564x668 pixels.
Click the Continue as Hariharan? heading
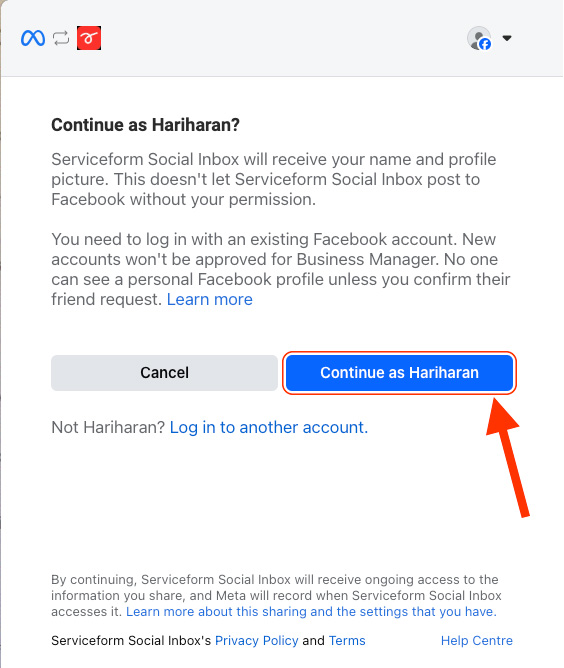click(x=145, y=125)
